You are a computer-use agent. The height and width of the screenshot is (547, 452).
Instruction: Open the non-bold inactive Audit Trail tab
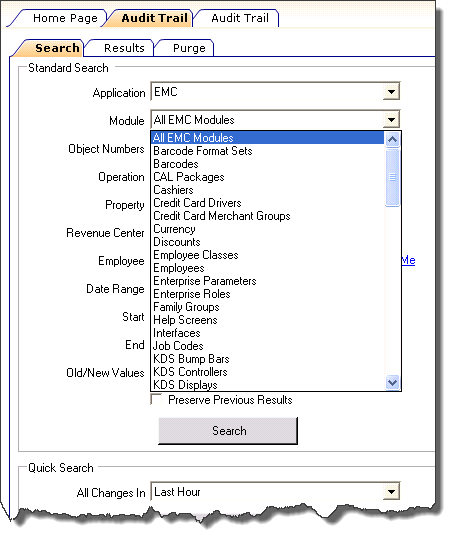239,18
